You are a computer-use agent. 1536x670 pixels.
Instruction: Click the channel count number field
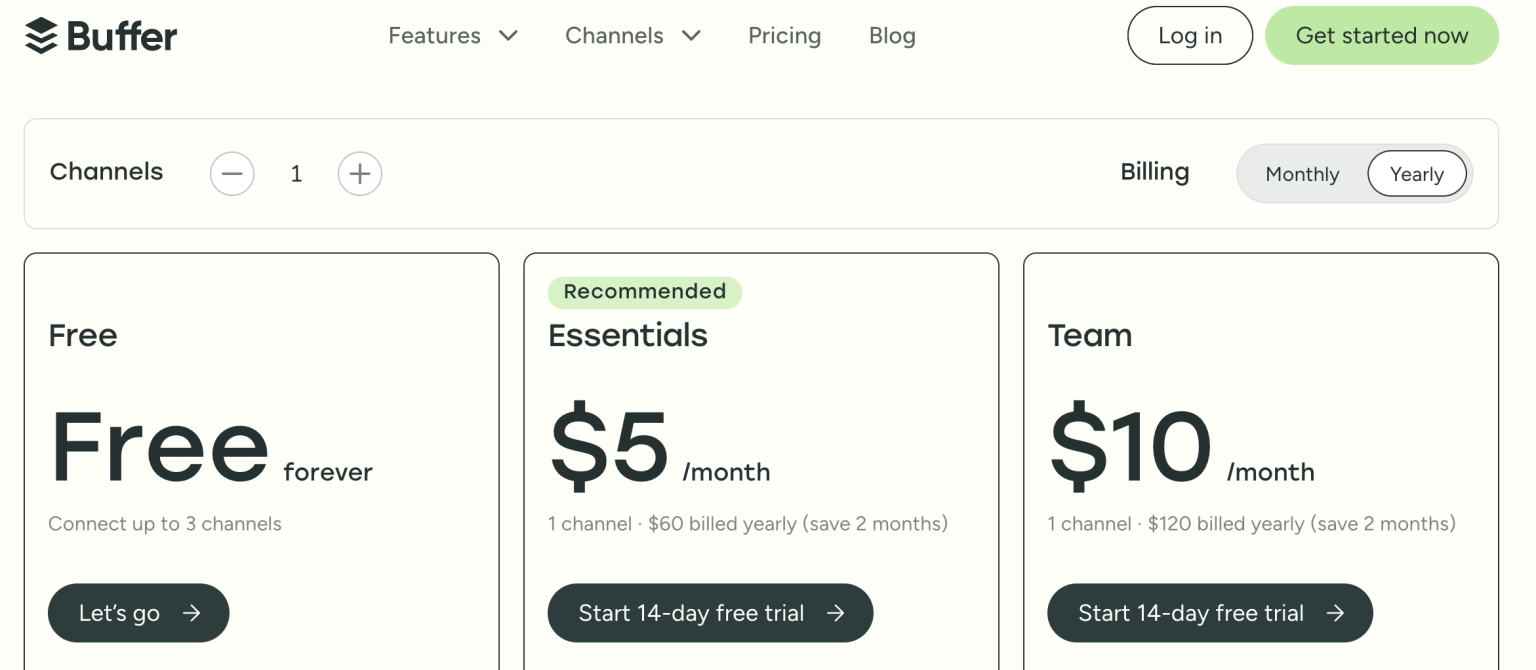[296, 174]
